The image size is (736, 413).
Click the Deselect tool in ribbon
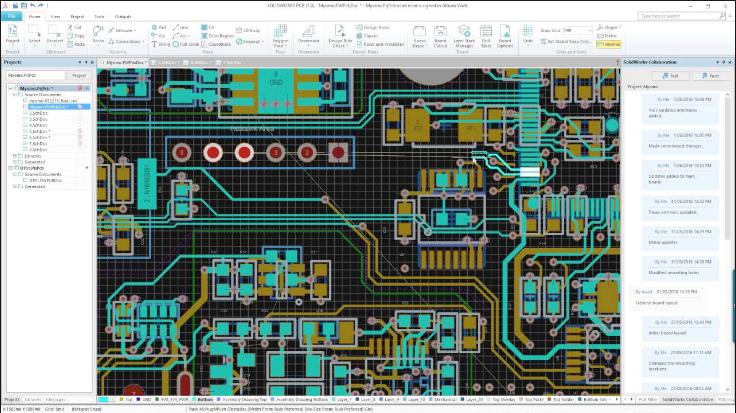[x=54, y=35]
